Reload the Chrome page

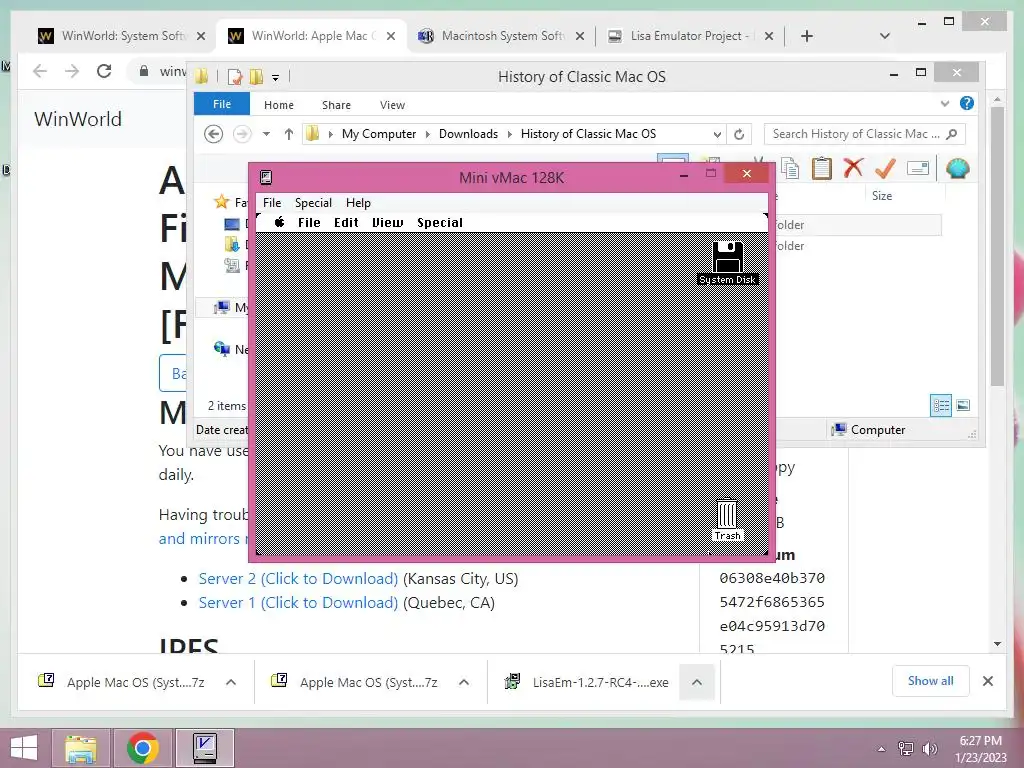(104, 71)
